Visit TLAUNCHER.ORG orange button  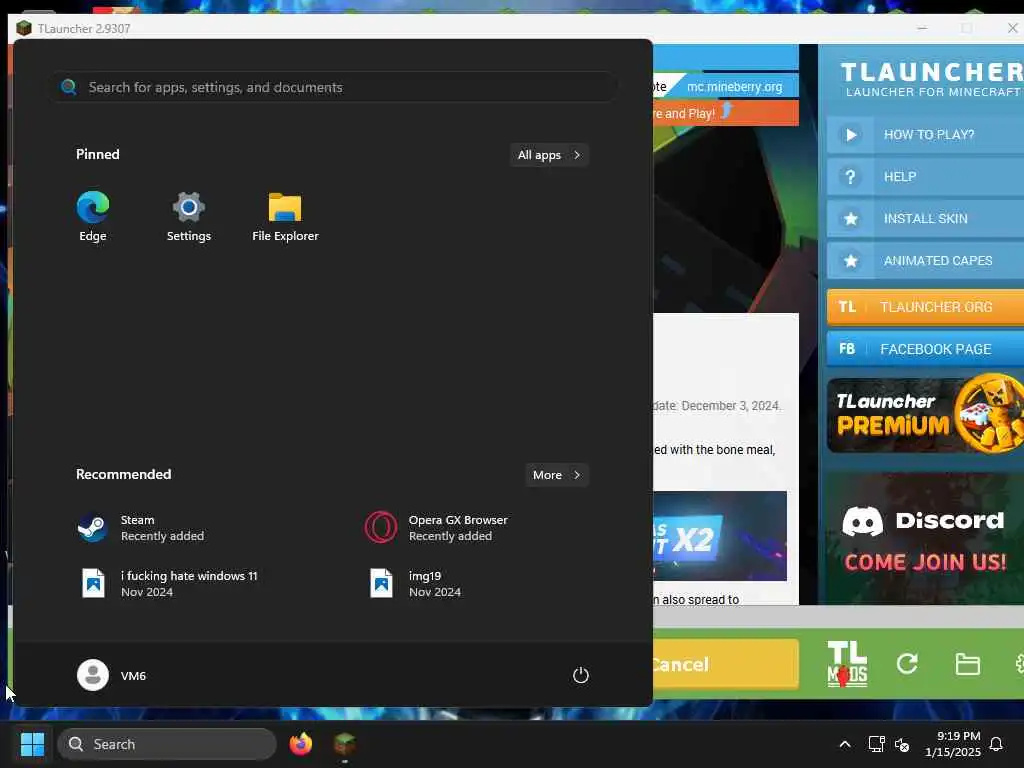pos(925,307)
